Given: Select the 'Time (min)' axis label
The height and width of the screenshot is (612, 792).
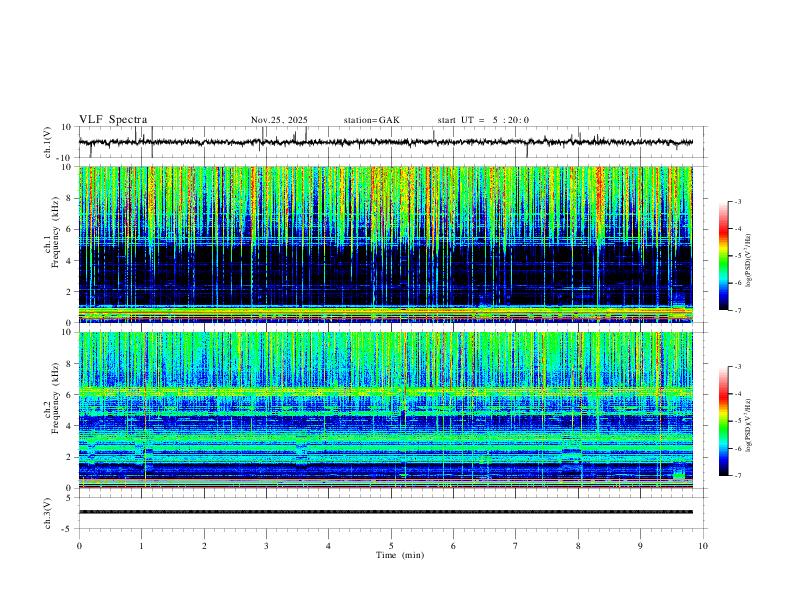Looking at the screenshot, I should [400, 555].
